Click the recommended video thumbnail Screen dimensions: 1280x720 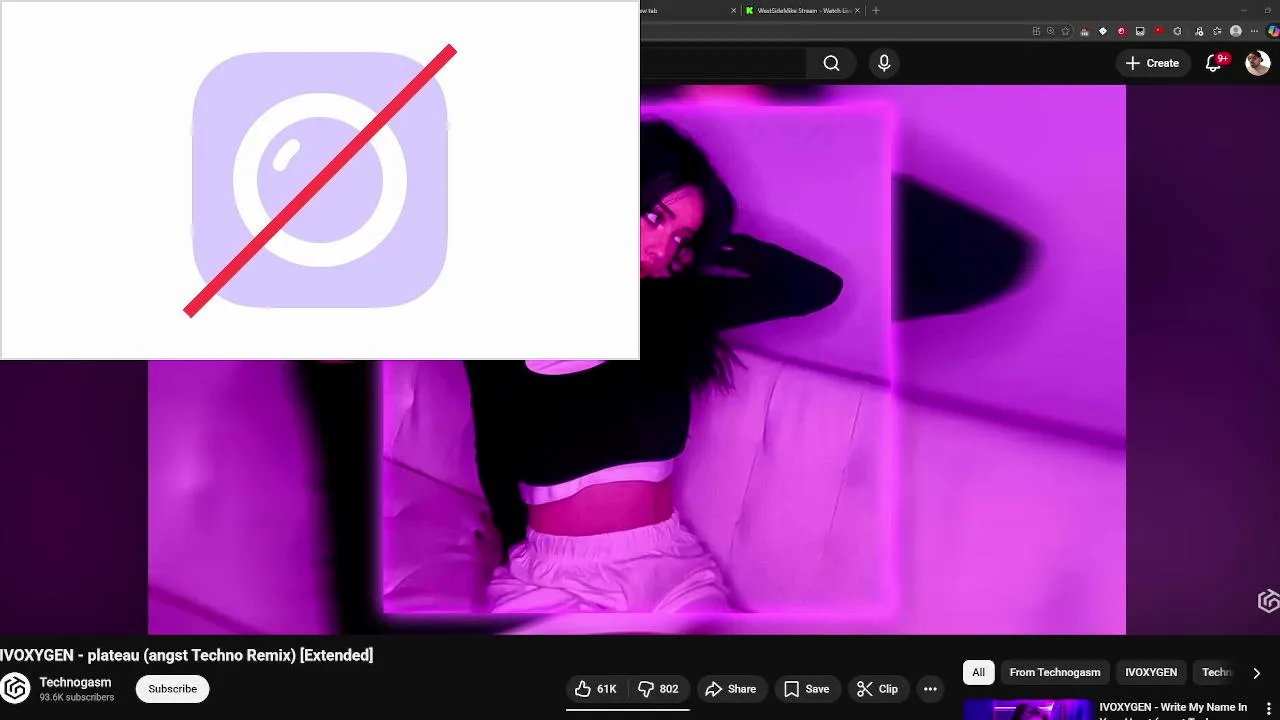click(x=1028, y=709)
